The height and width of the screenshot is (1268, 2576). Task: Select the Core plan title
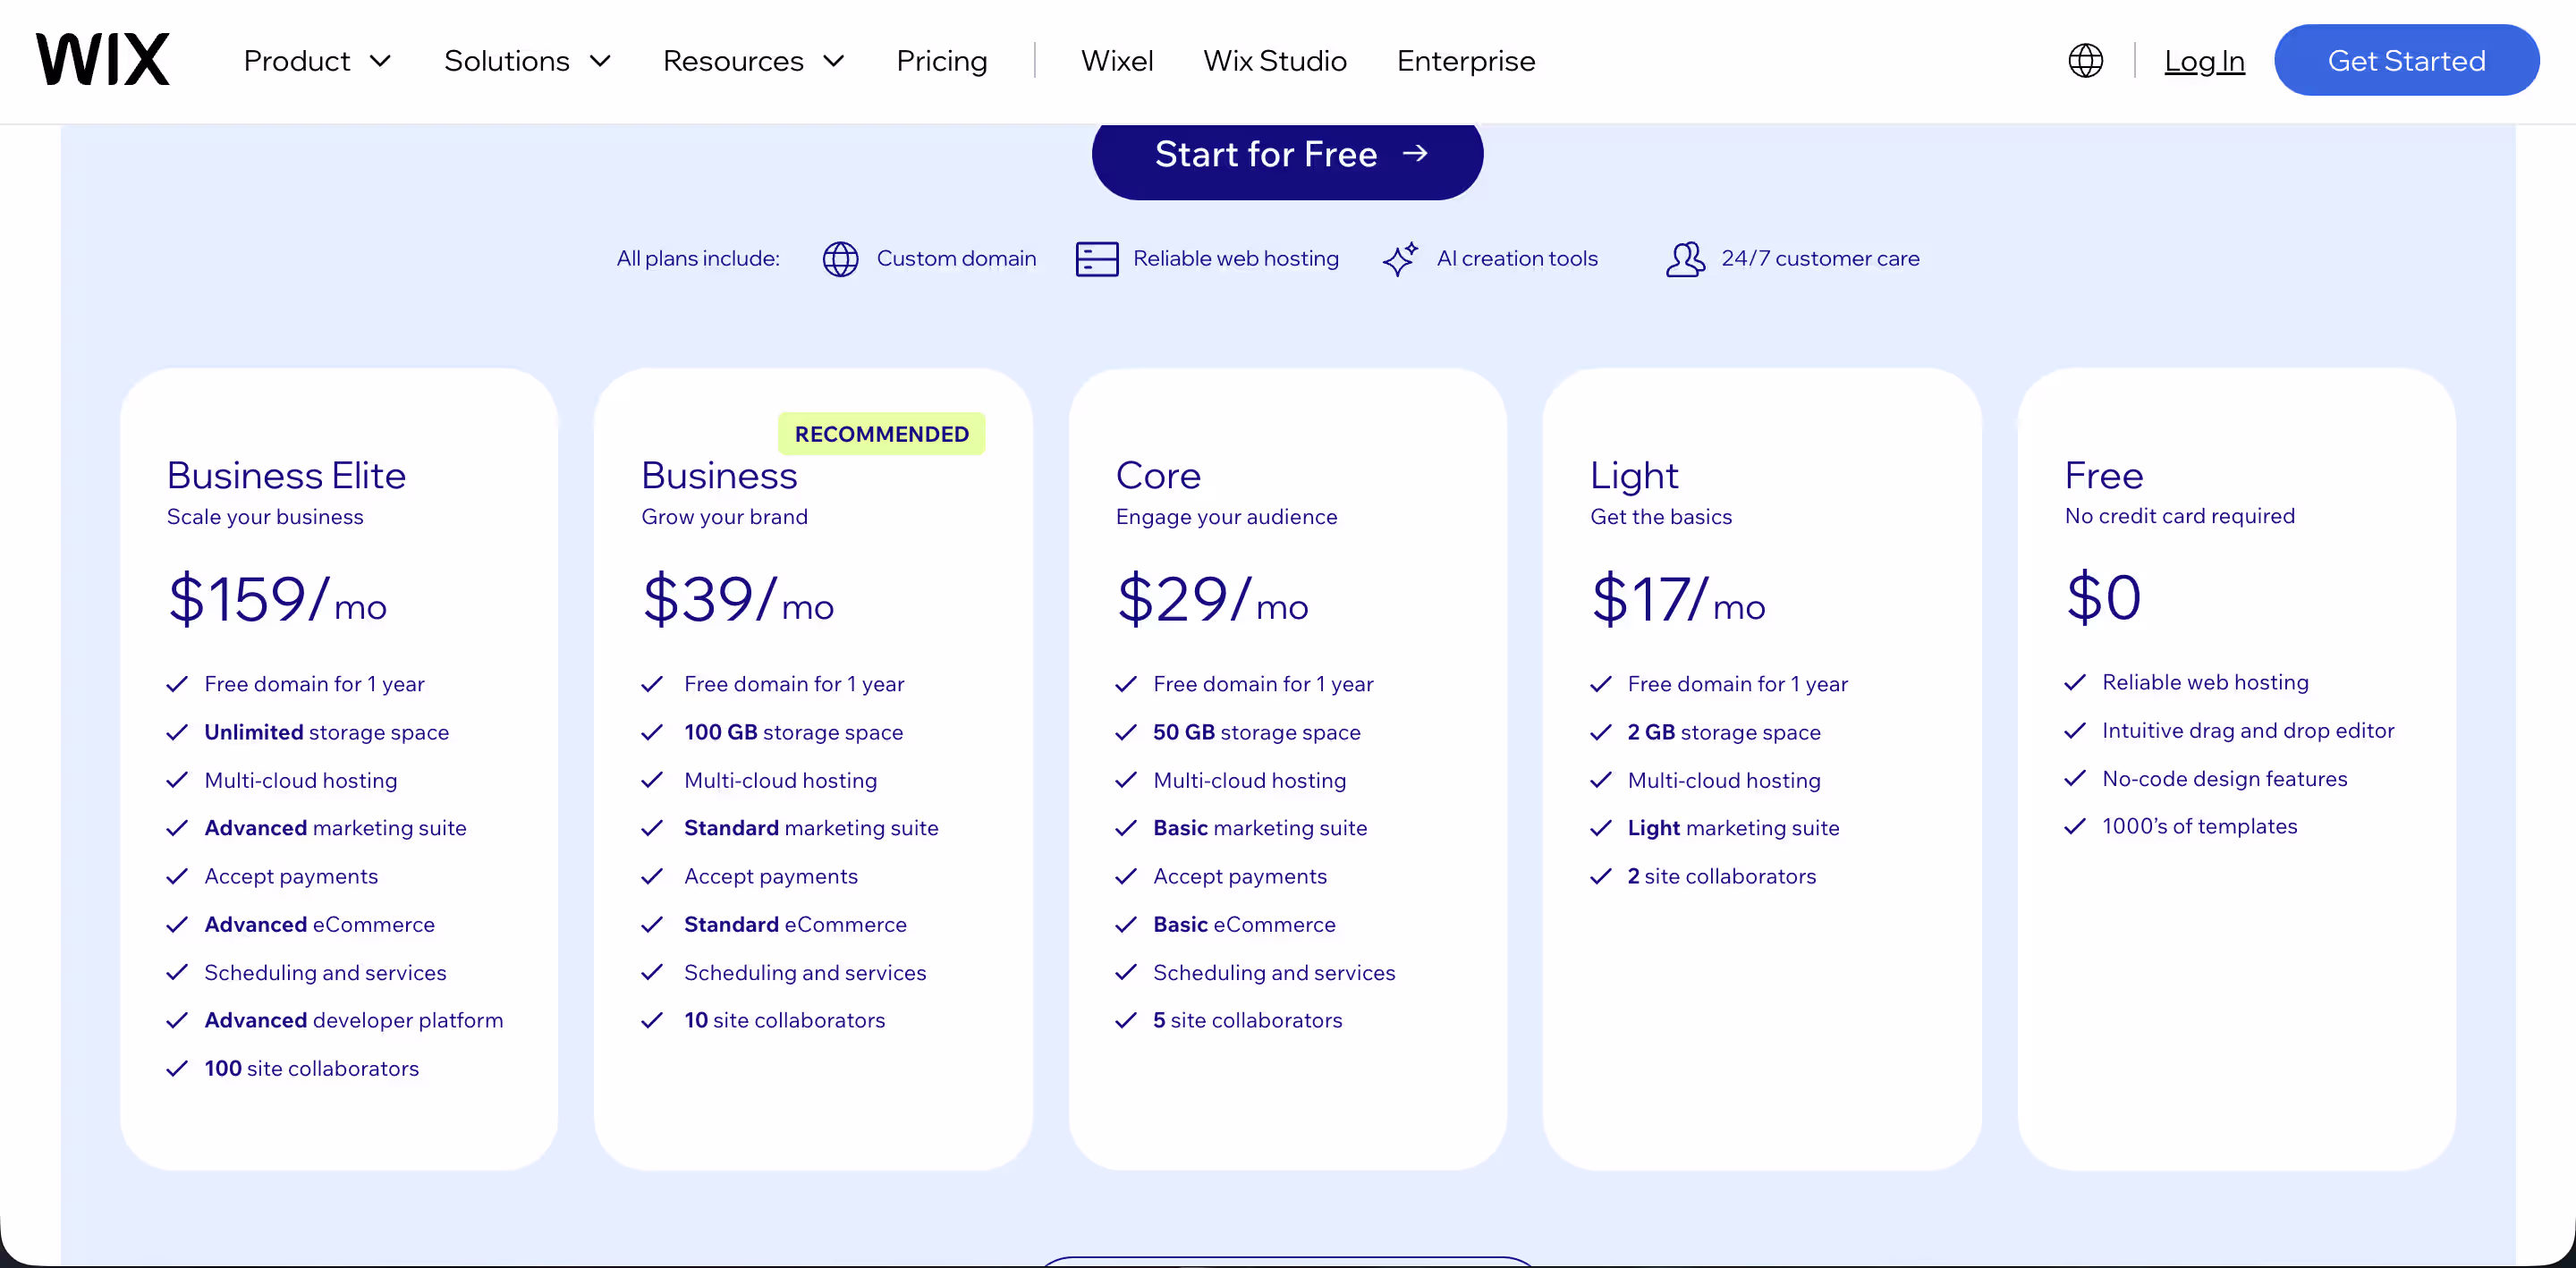point(1158,475)
